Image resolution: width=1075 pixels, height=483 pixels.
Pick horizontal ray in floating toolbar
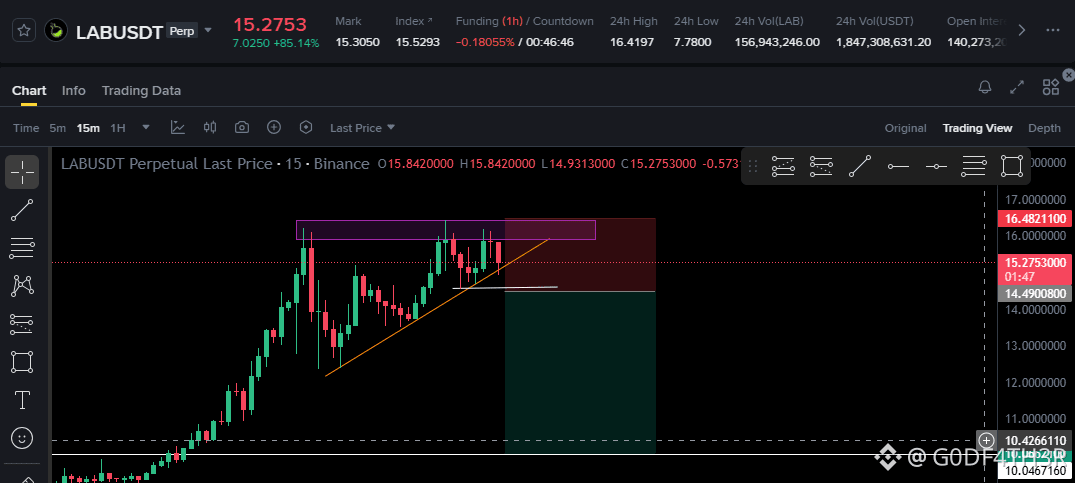898,166
